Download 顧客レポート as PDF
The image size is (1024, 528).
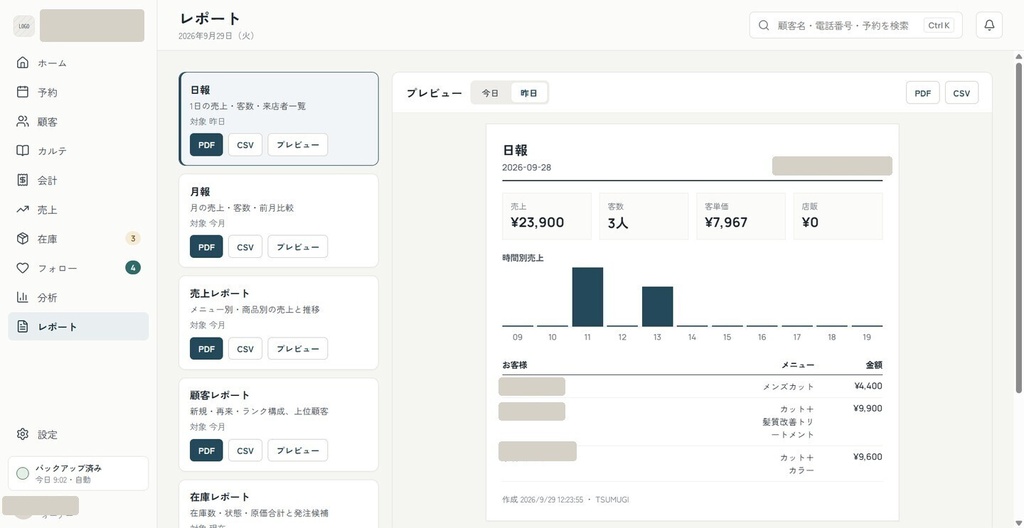[x=206, y=450]
